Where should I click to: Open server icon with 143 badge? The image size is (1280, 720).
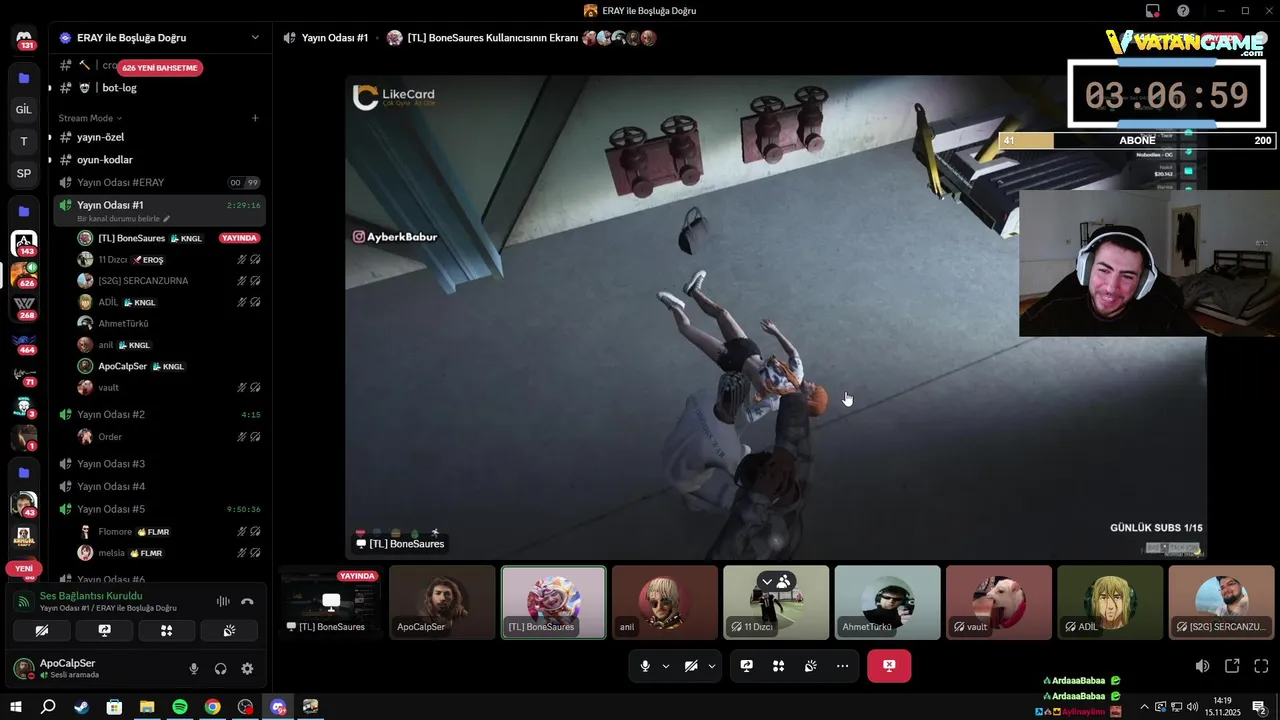point(24,243)
